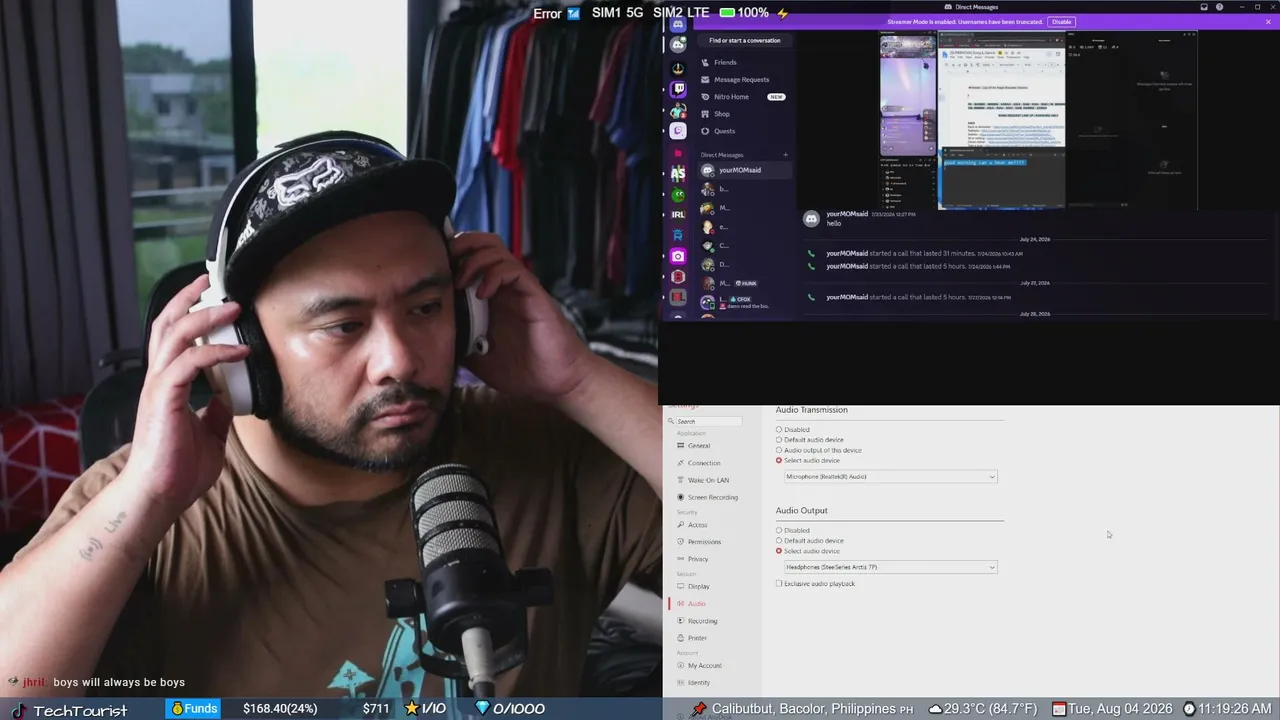
Task: Open the DM with CFOX badge
Action: 745,302
